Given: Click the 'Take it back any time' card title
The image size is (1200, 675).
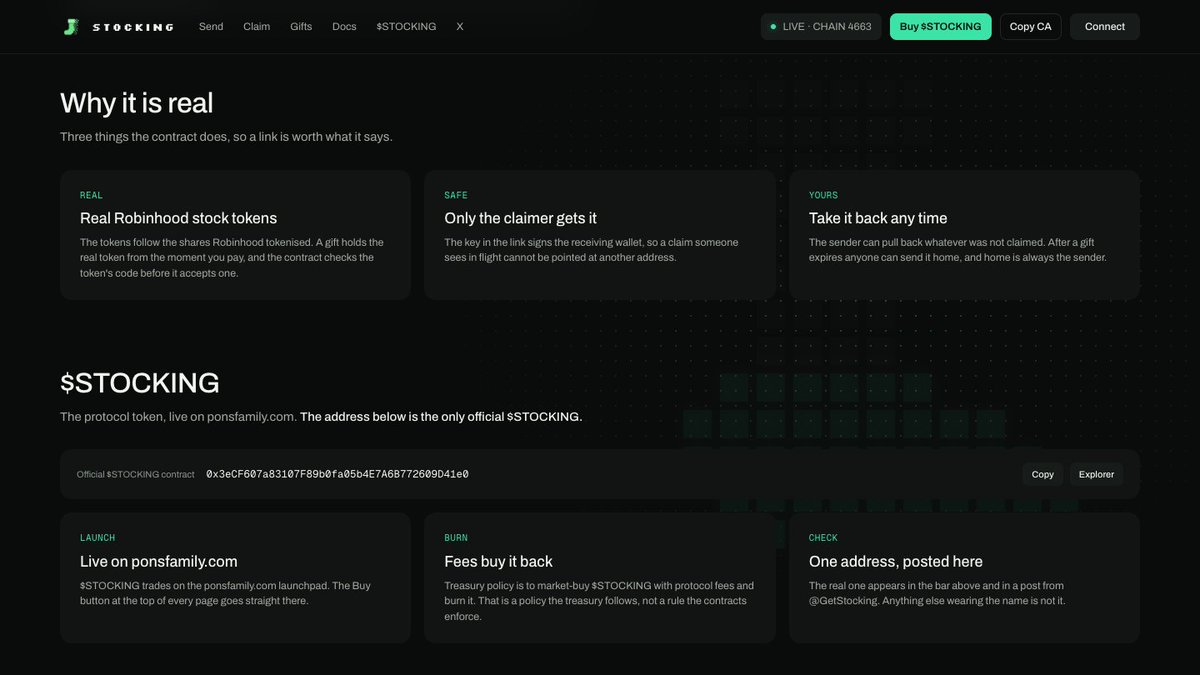Looking at the screenshot, I should 878,218.
